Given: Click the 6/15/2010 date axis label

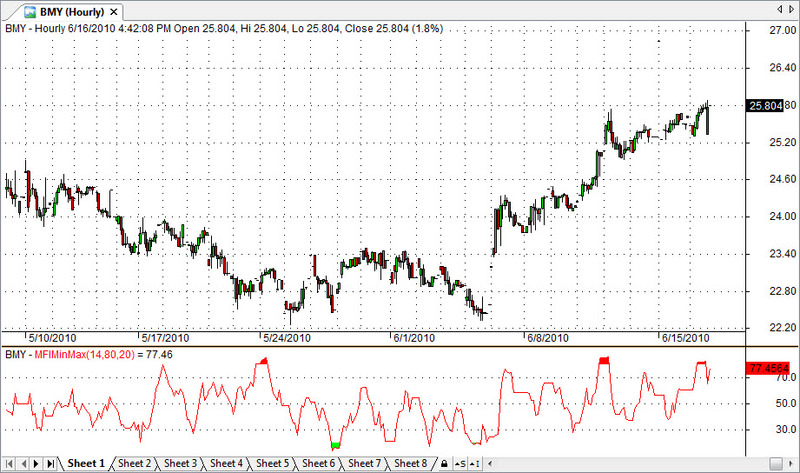Looking at the screenshot, I should point(685,338).
